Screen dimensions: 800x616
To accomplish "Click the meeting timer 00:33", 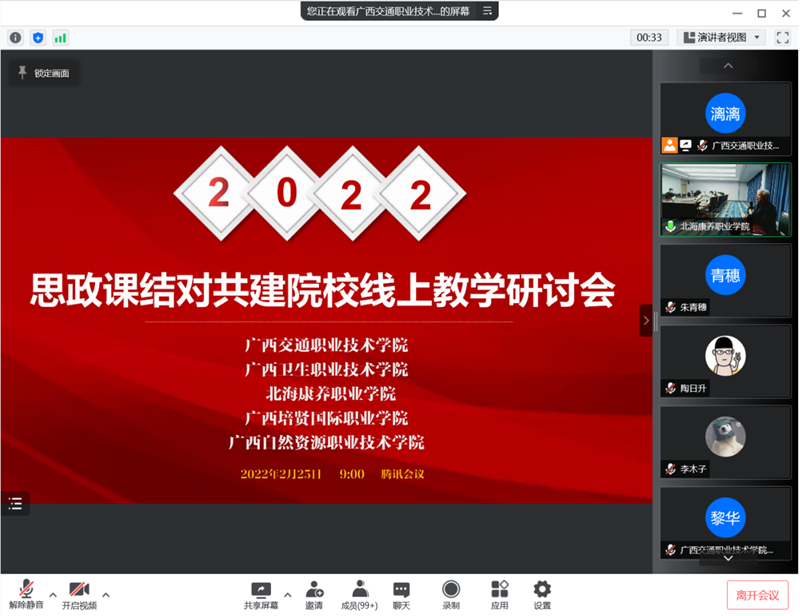I will tap(649, 37).
